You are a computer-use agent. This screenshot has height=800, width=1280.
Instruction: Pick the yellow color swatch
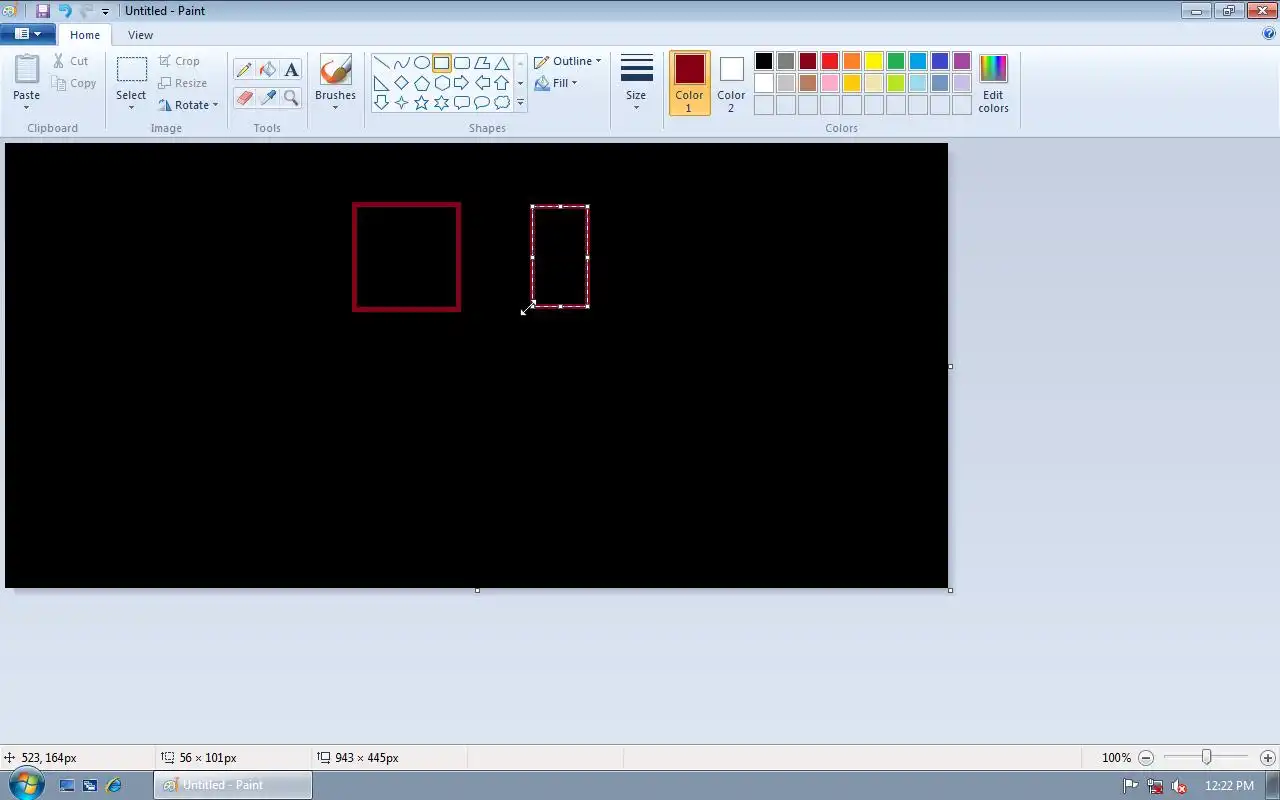pos(874,61)
